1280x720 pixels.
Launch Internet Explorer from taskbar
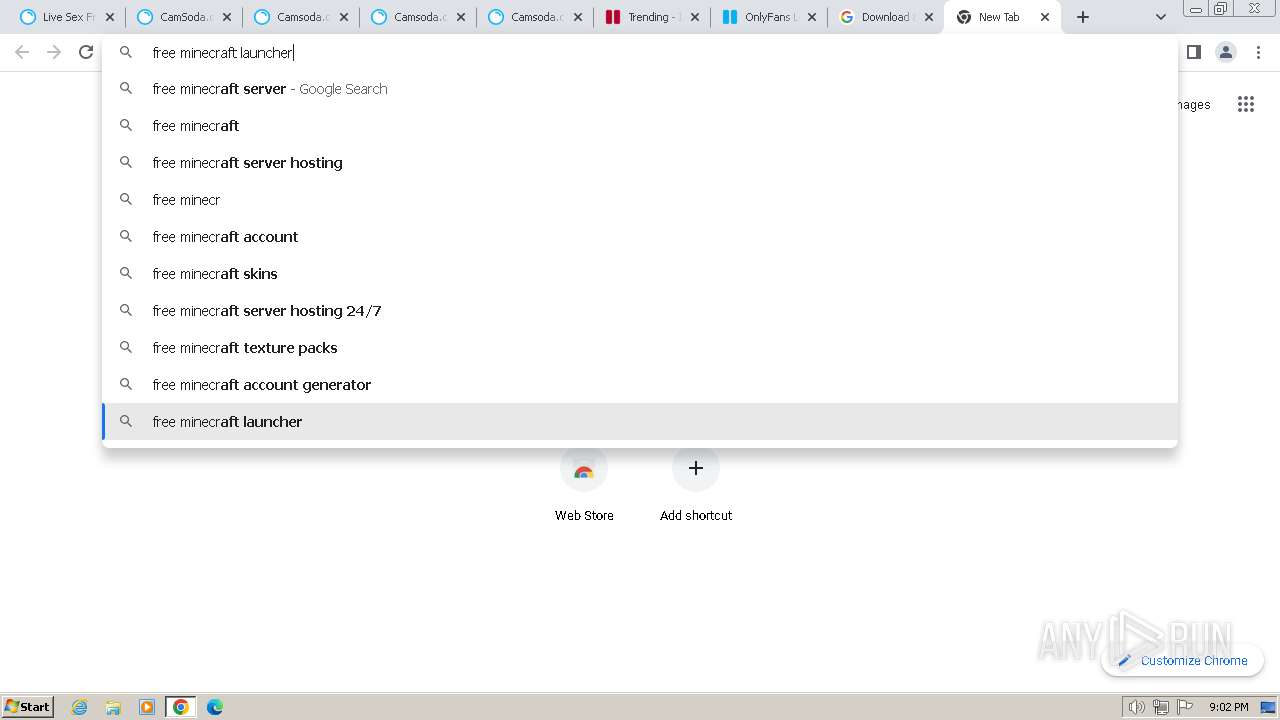80,707
